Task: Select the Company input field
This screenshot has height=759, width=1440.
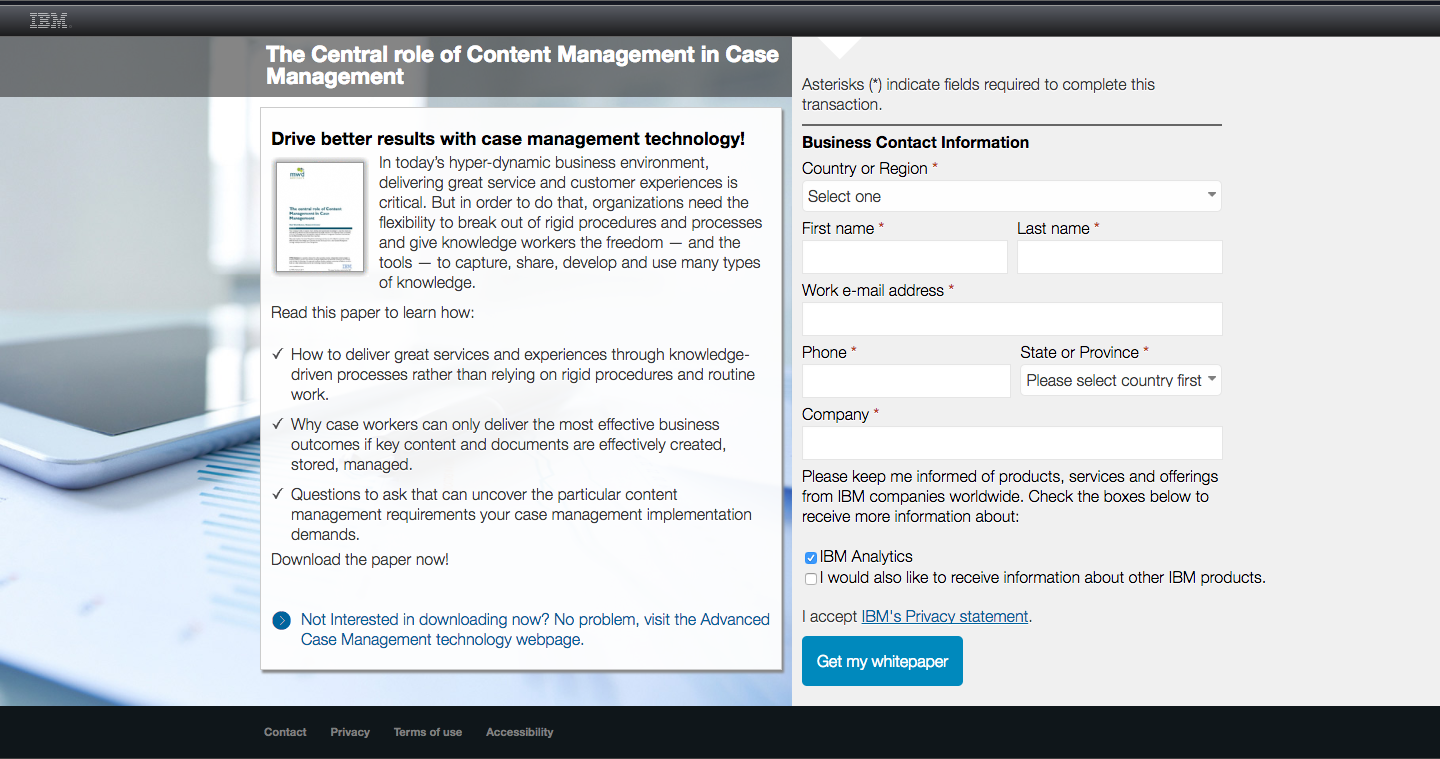Action: [x=1011, y=442]
